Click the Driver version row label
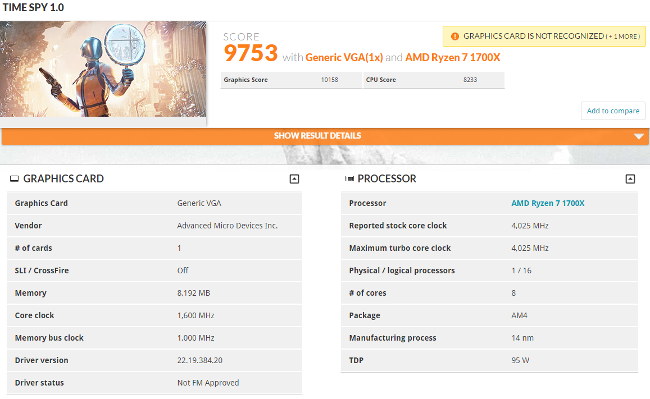The height and width of the screenshot is (399, 650). point(41,360)
